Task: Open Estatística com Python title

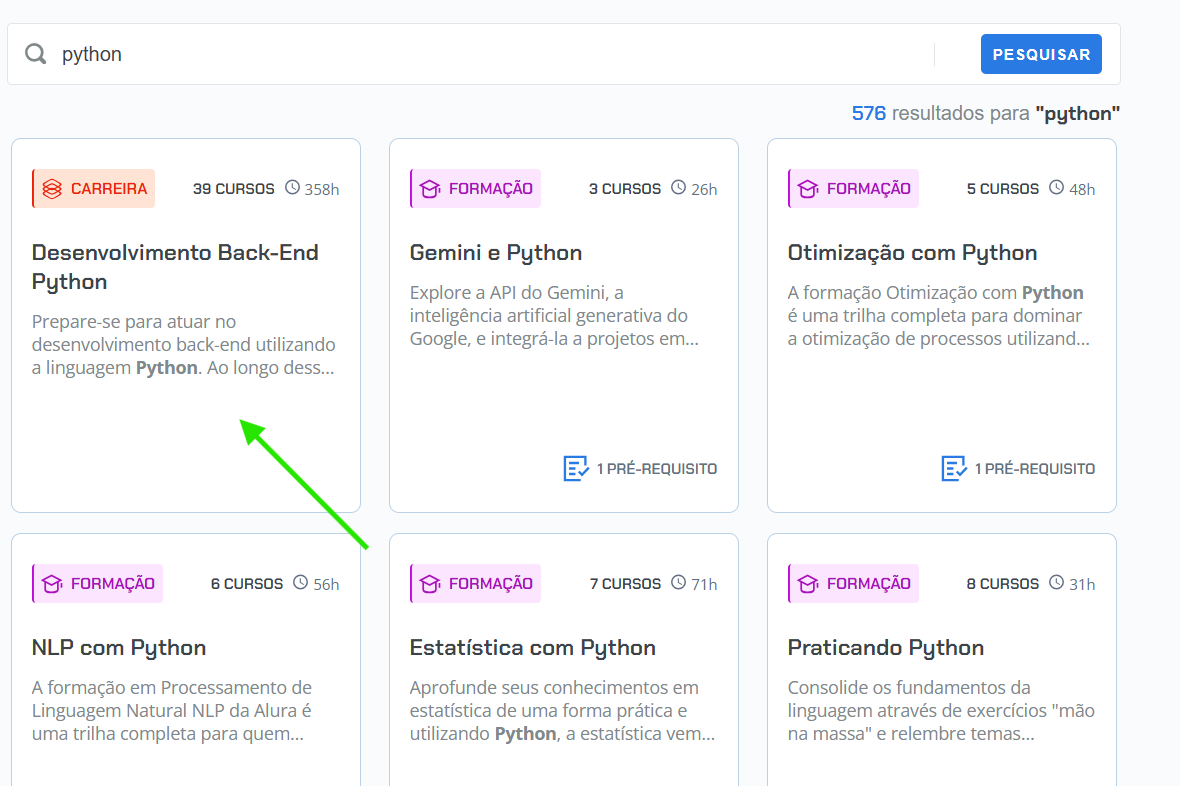Action: point(533,648)
